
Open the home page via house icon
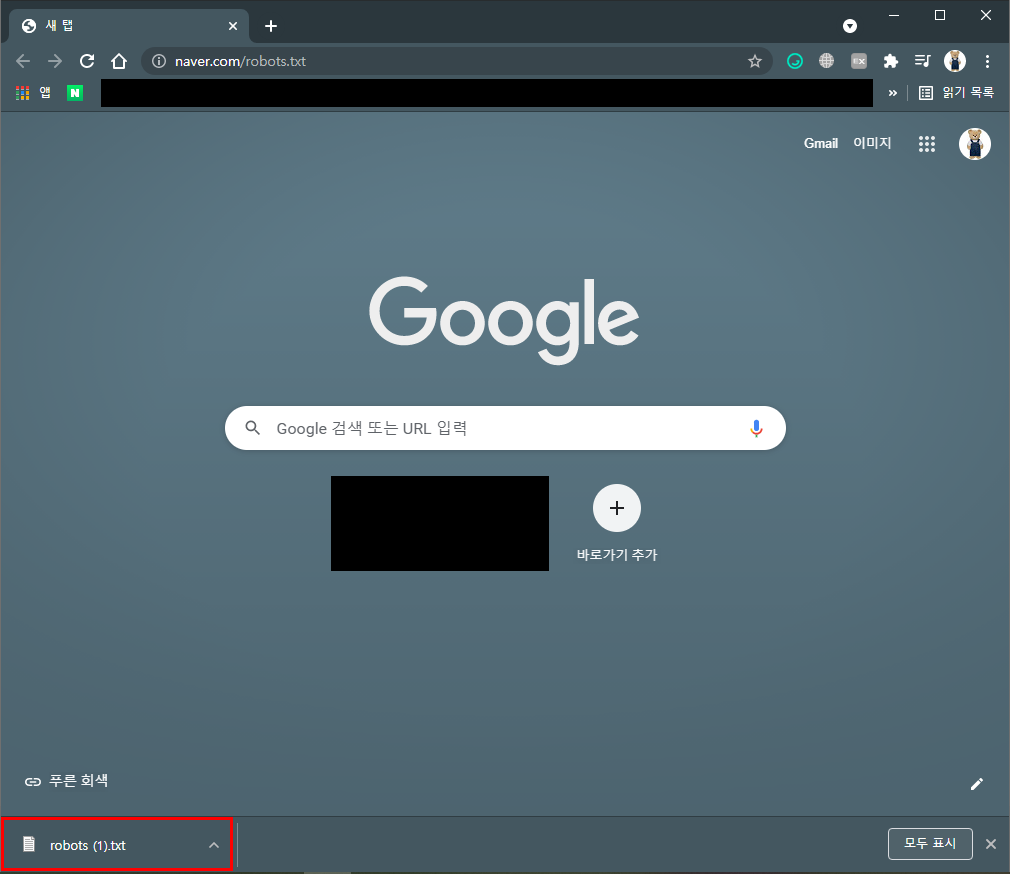click(119, 61)
